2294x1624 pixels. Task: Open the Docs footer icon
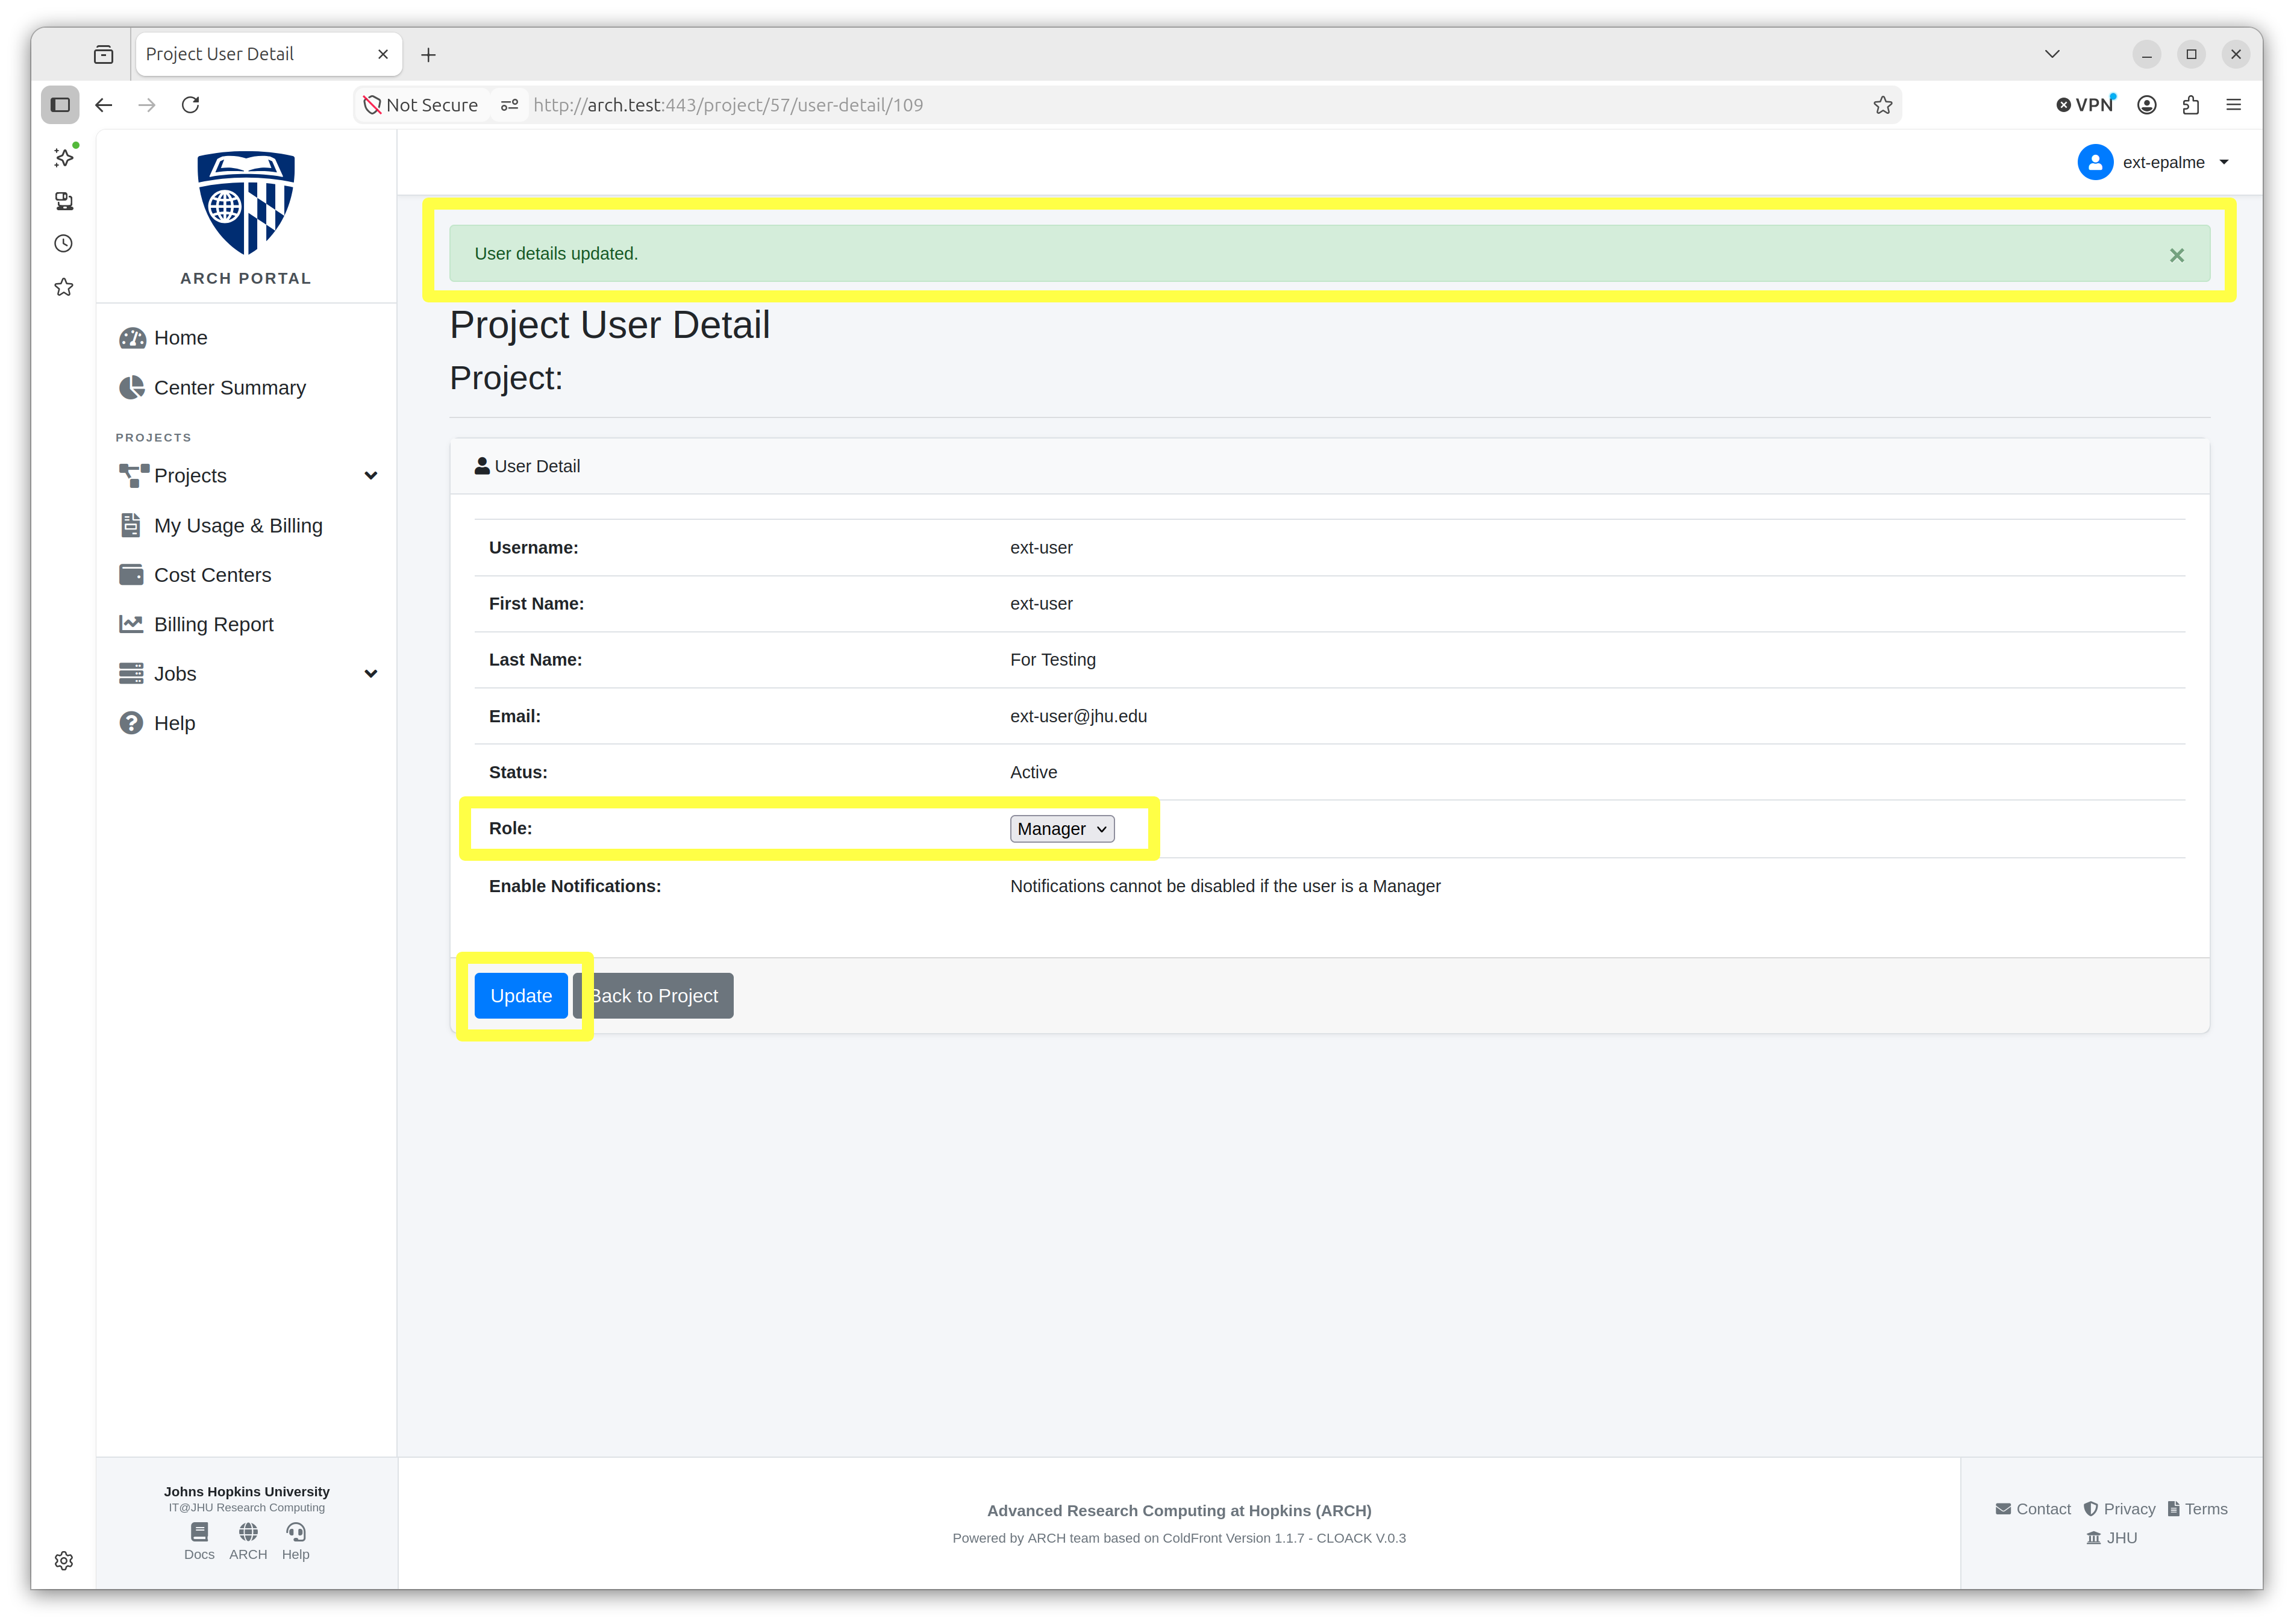click(199, 1541)
